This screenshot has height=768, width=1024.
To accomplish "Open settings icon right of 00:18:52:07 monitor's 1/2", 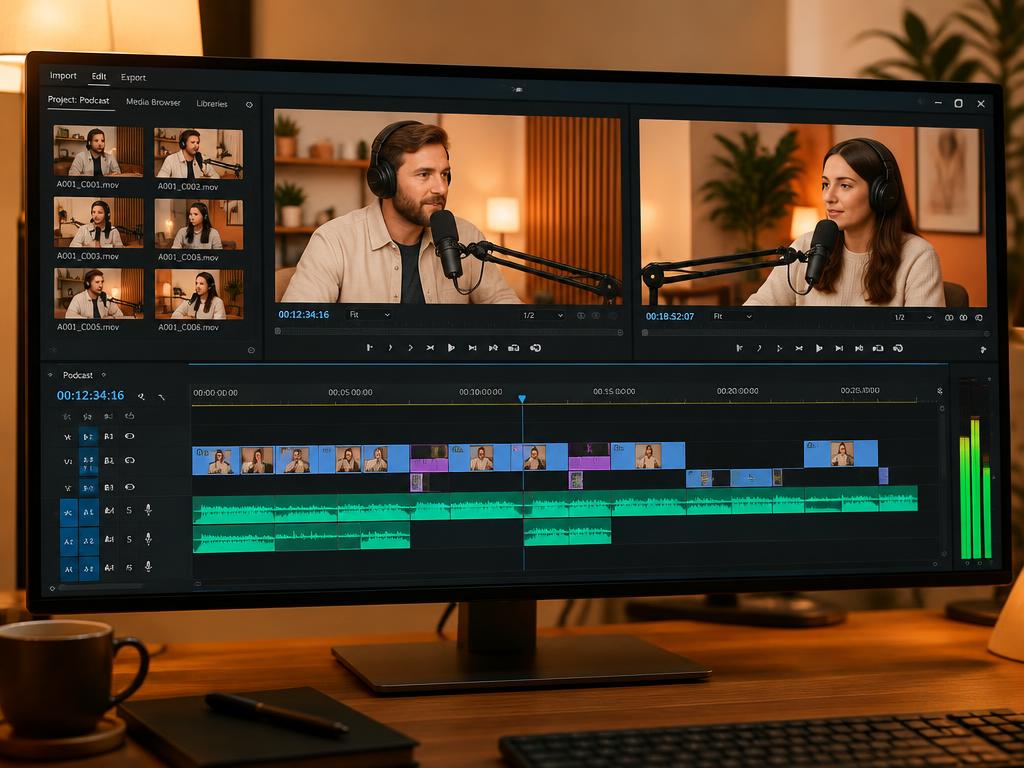I will [x=979, y=318].
